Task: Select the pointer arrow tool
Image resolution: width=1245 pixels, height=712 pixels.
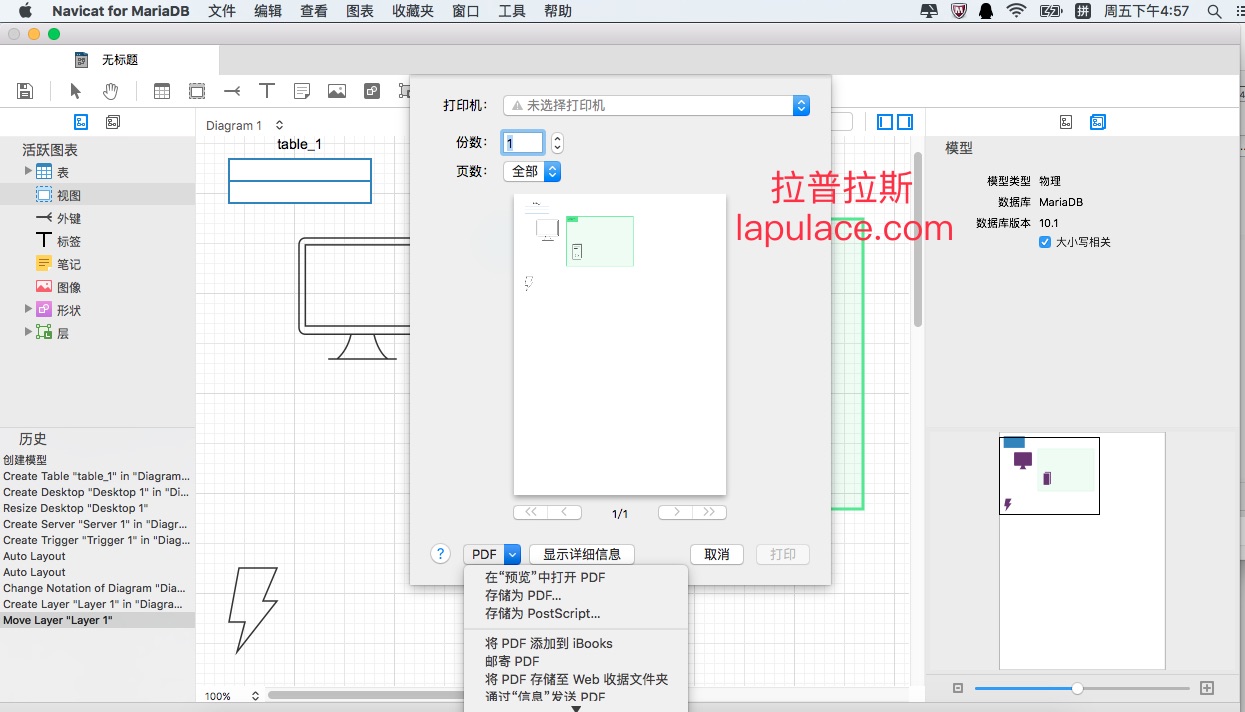Action: pos(75,91)
